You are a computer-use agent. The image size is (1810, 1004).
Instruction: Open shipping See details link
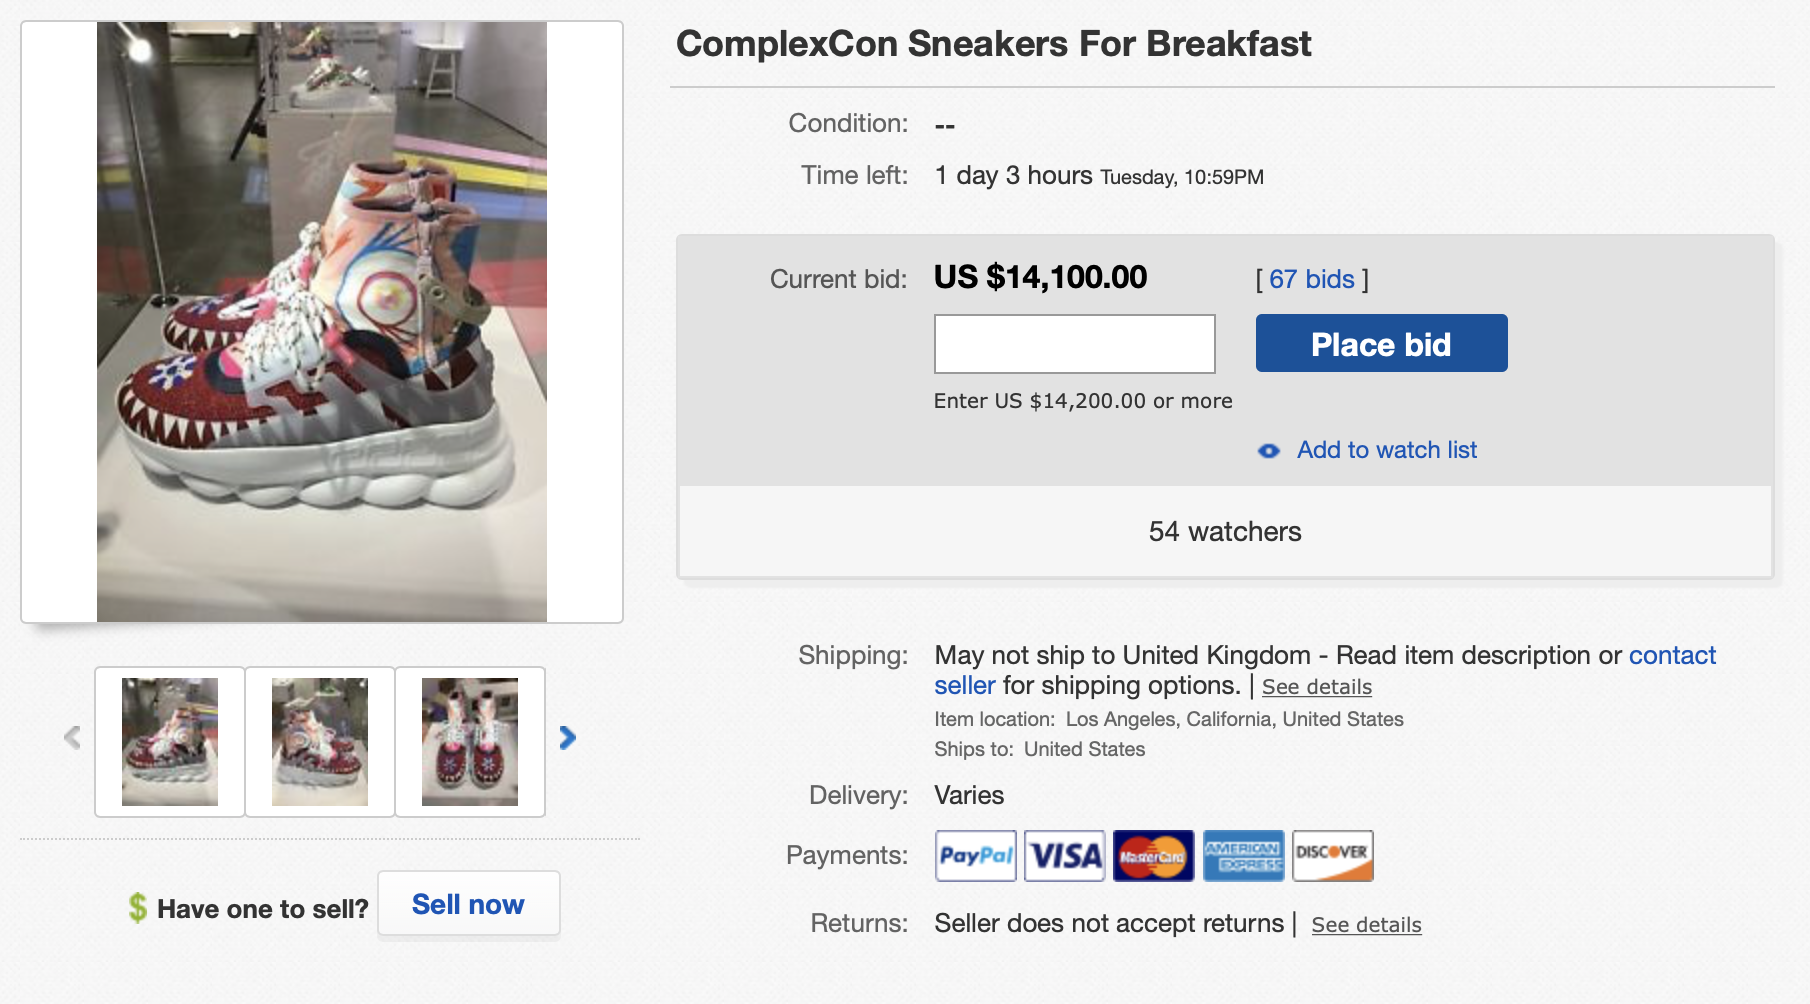pyautogui.click(x=1316, y=687)
